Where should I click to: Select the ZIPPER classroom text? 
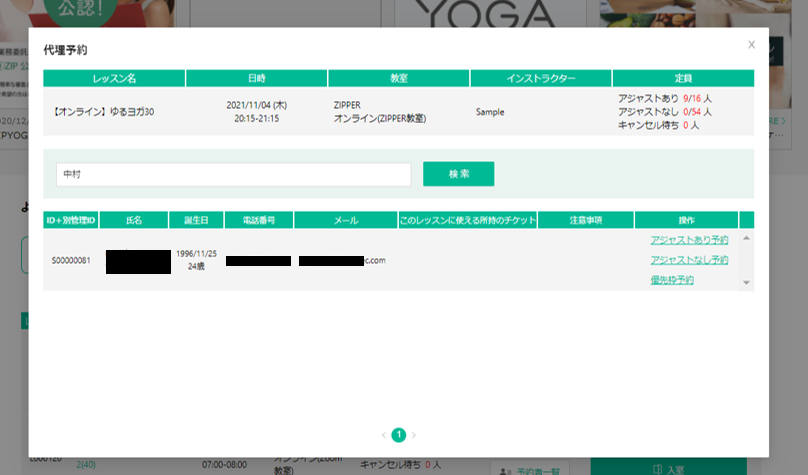coord(347,105)
